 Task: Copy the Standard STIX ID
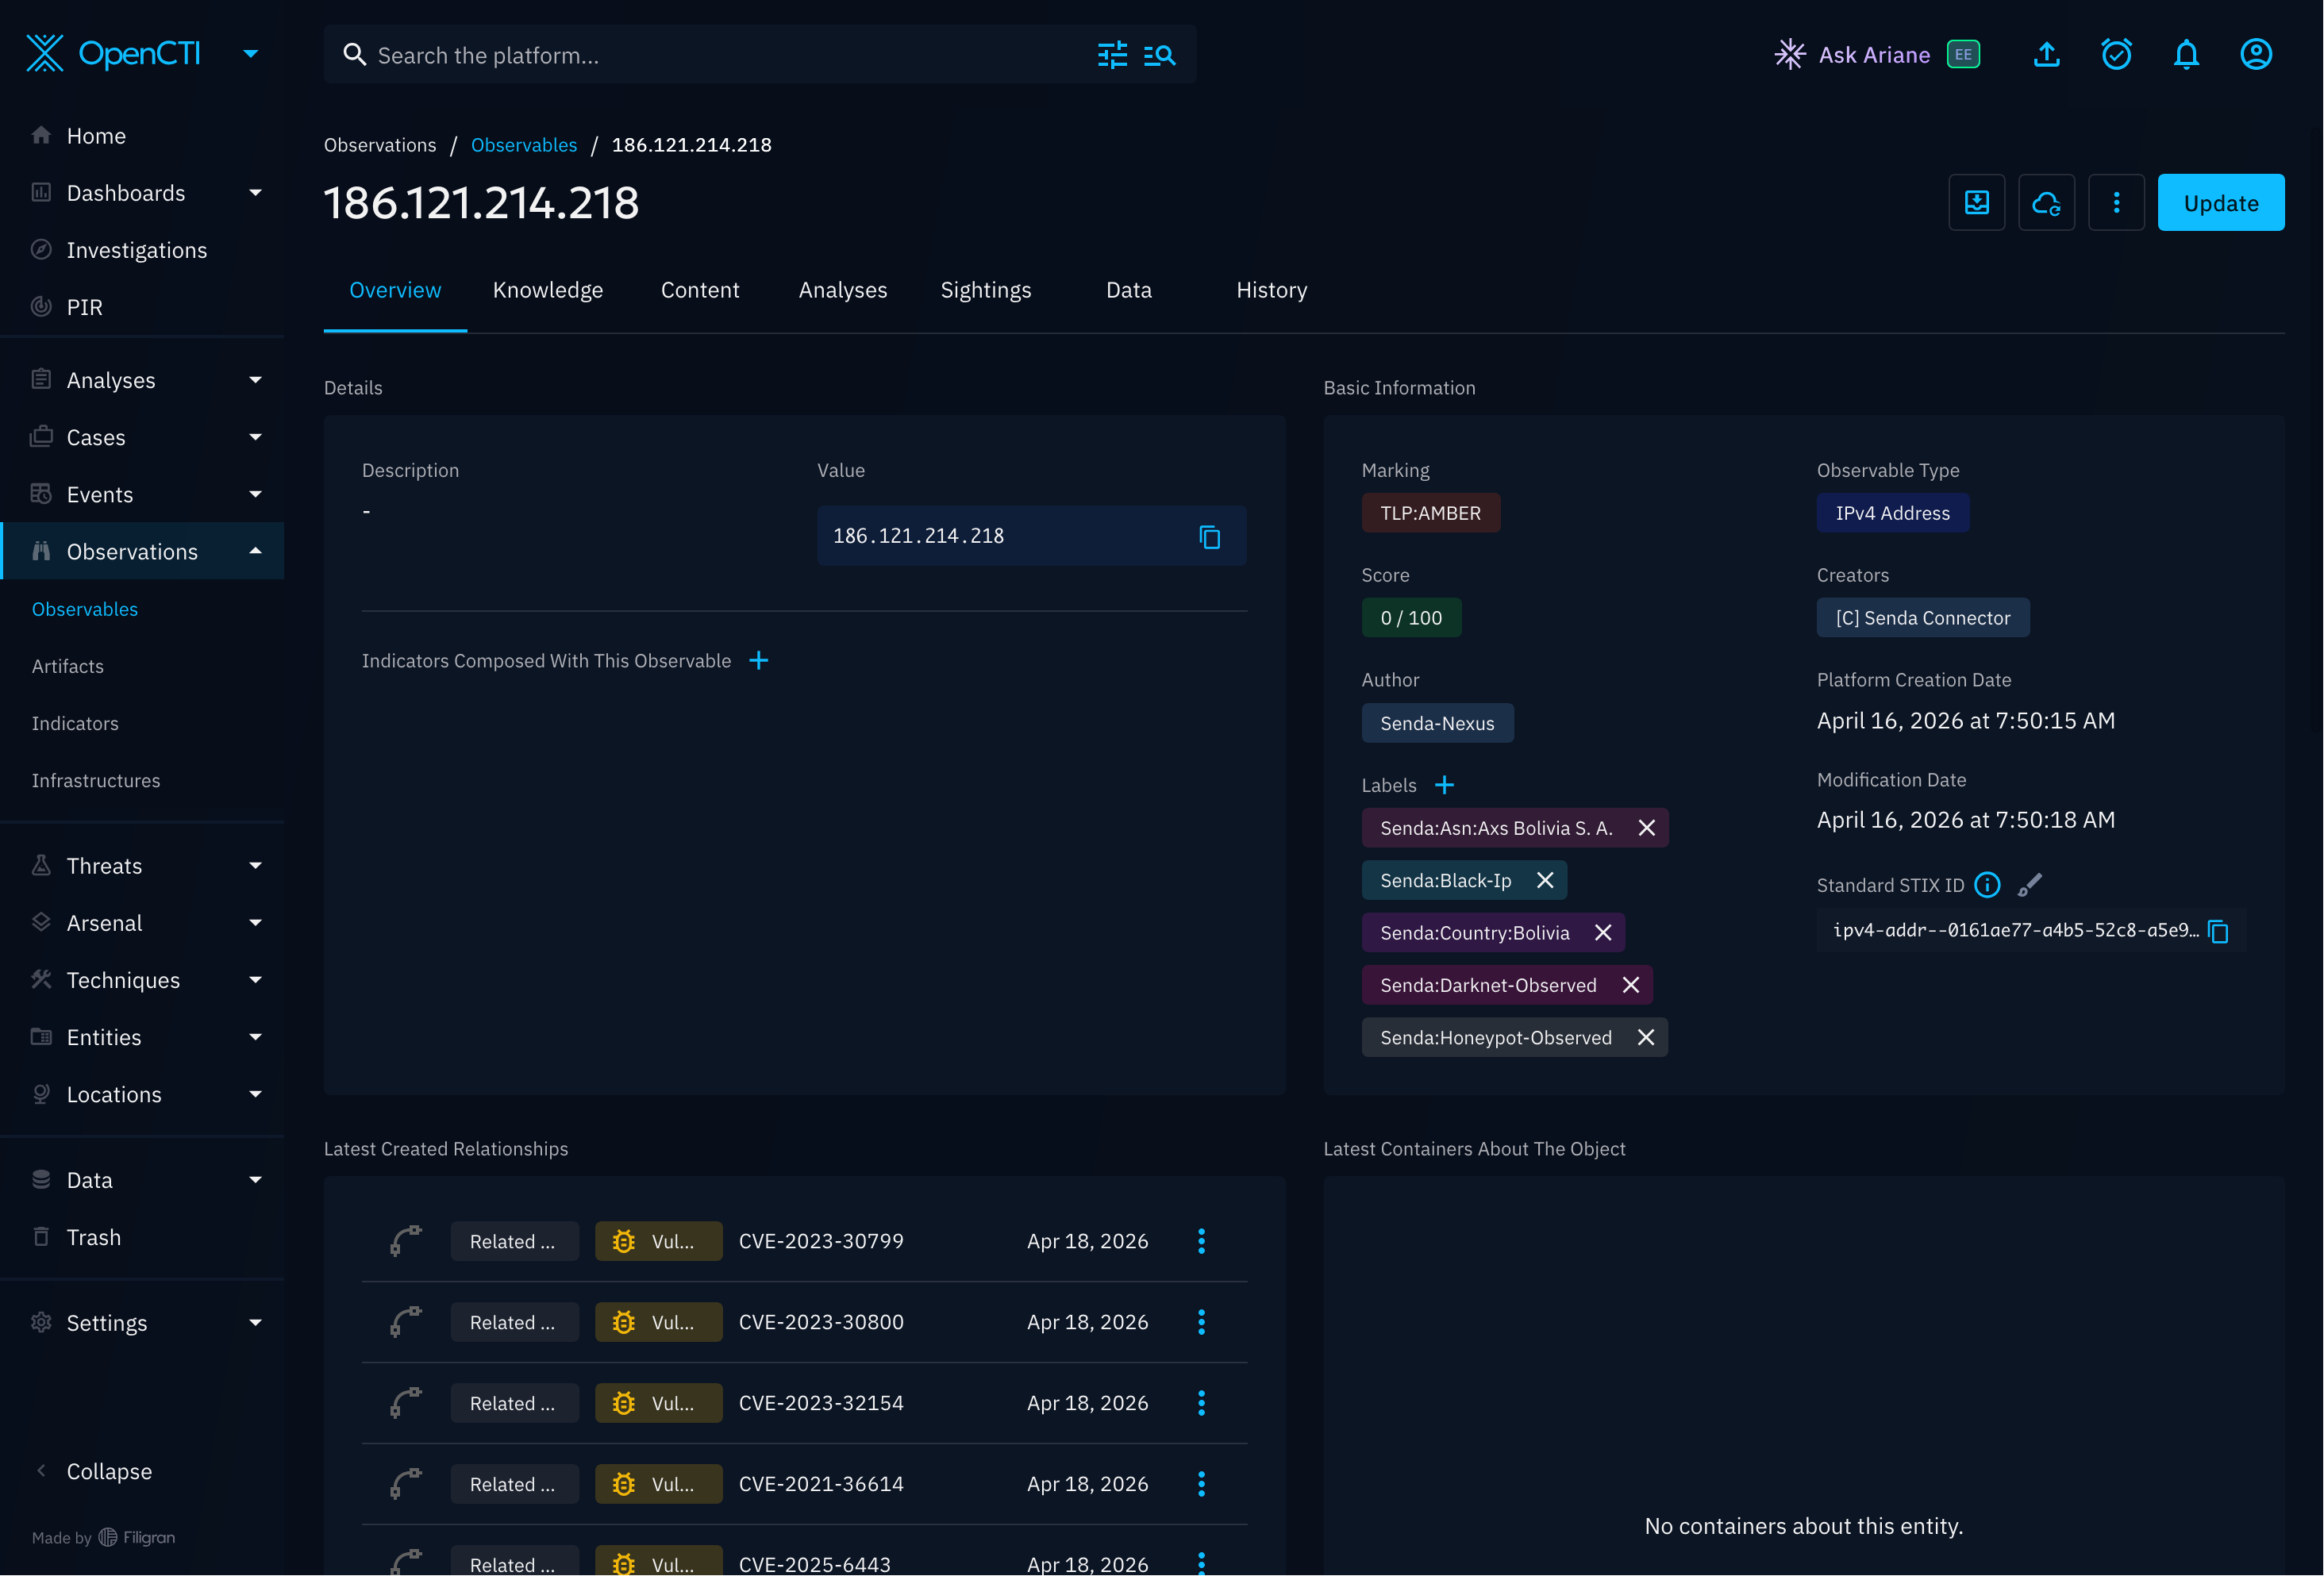pos(2218,931)
